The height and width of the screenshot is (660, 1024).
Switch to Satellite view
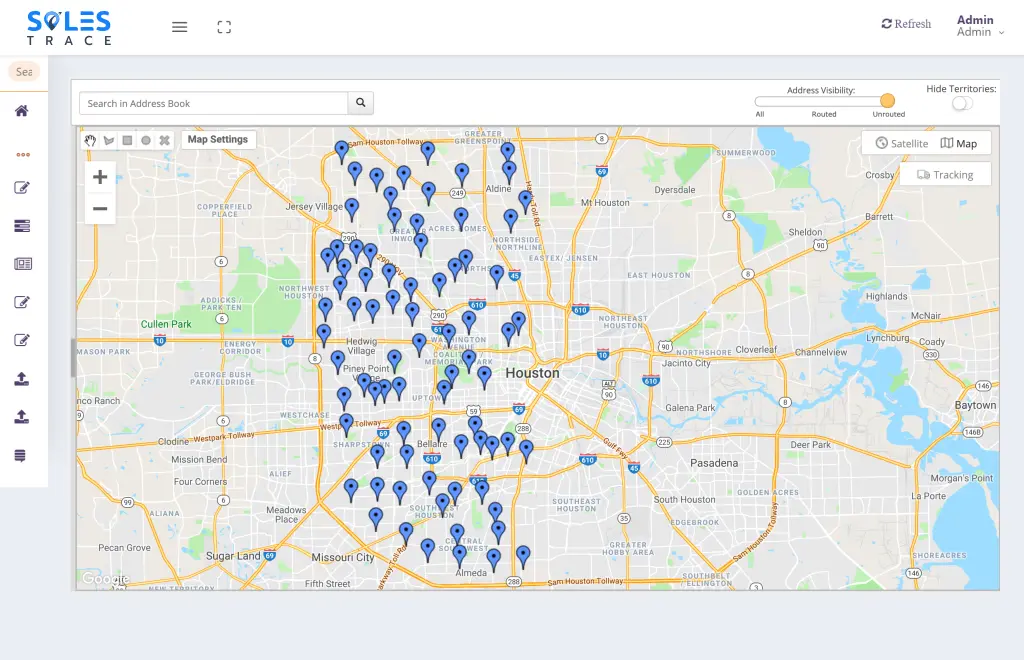click(x=901, y=143)
